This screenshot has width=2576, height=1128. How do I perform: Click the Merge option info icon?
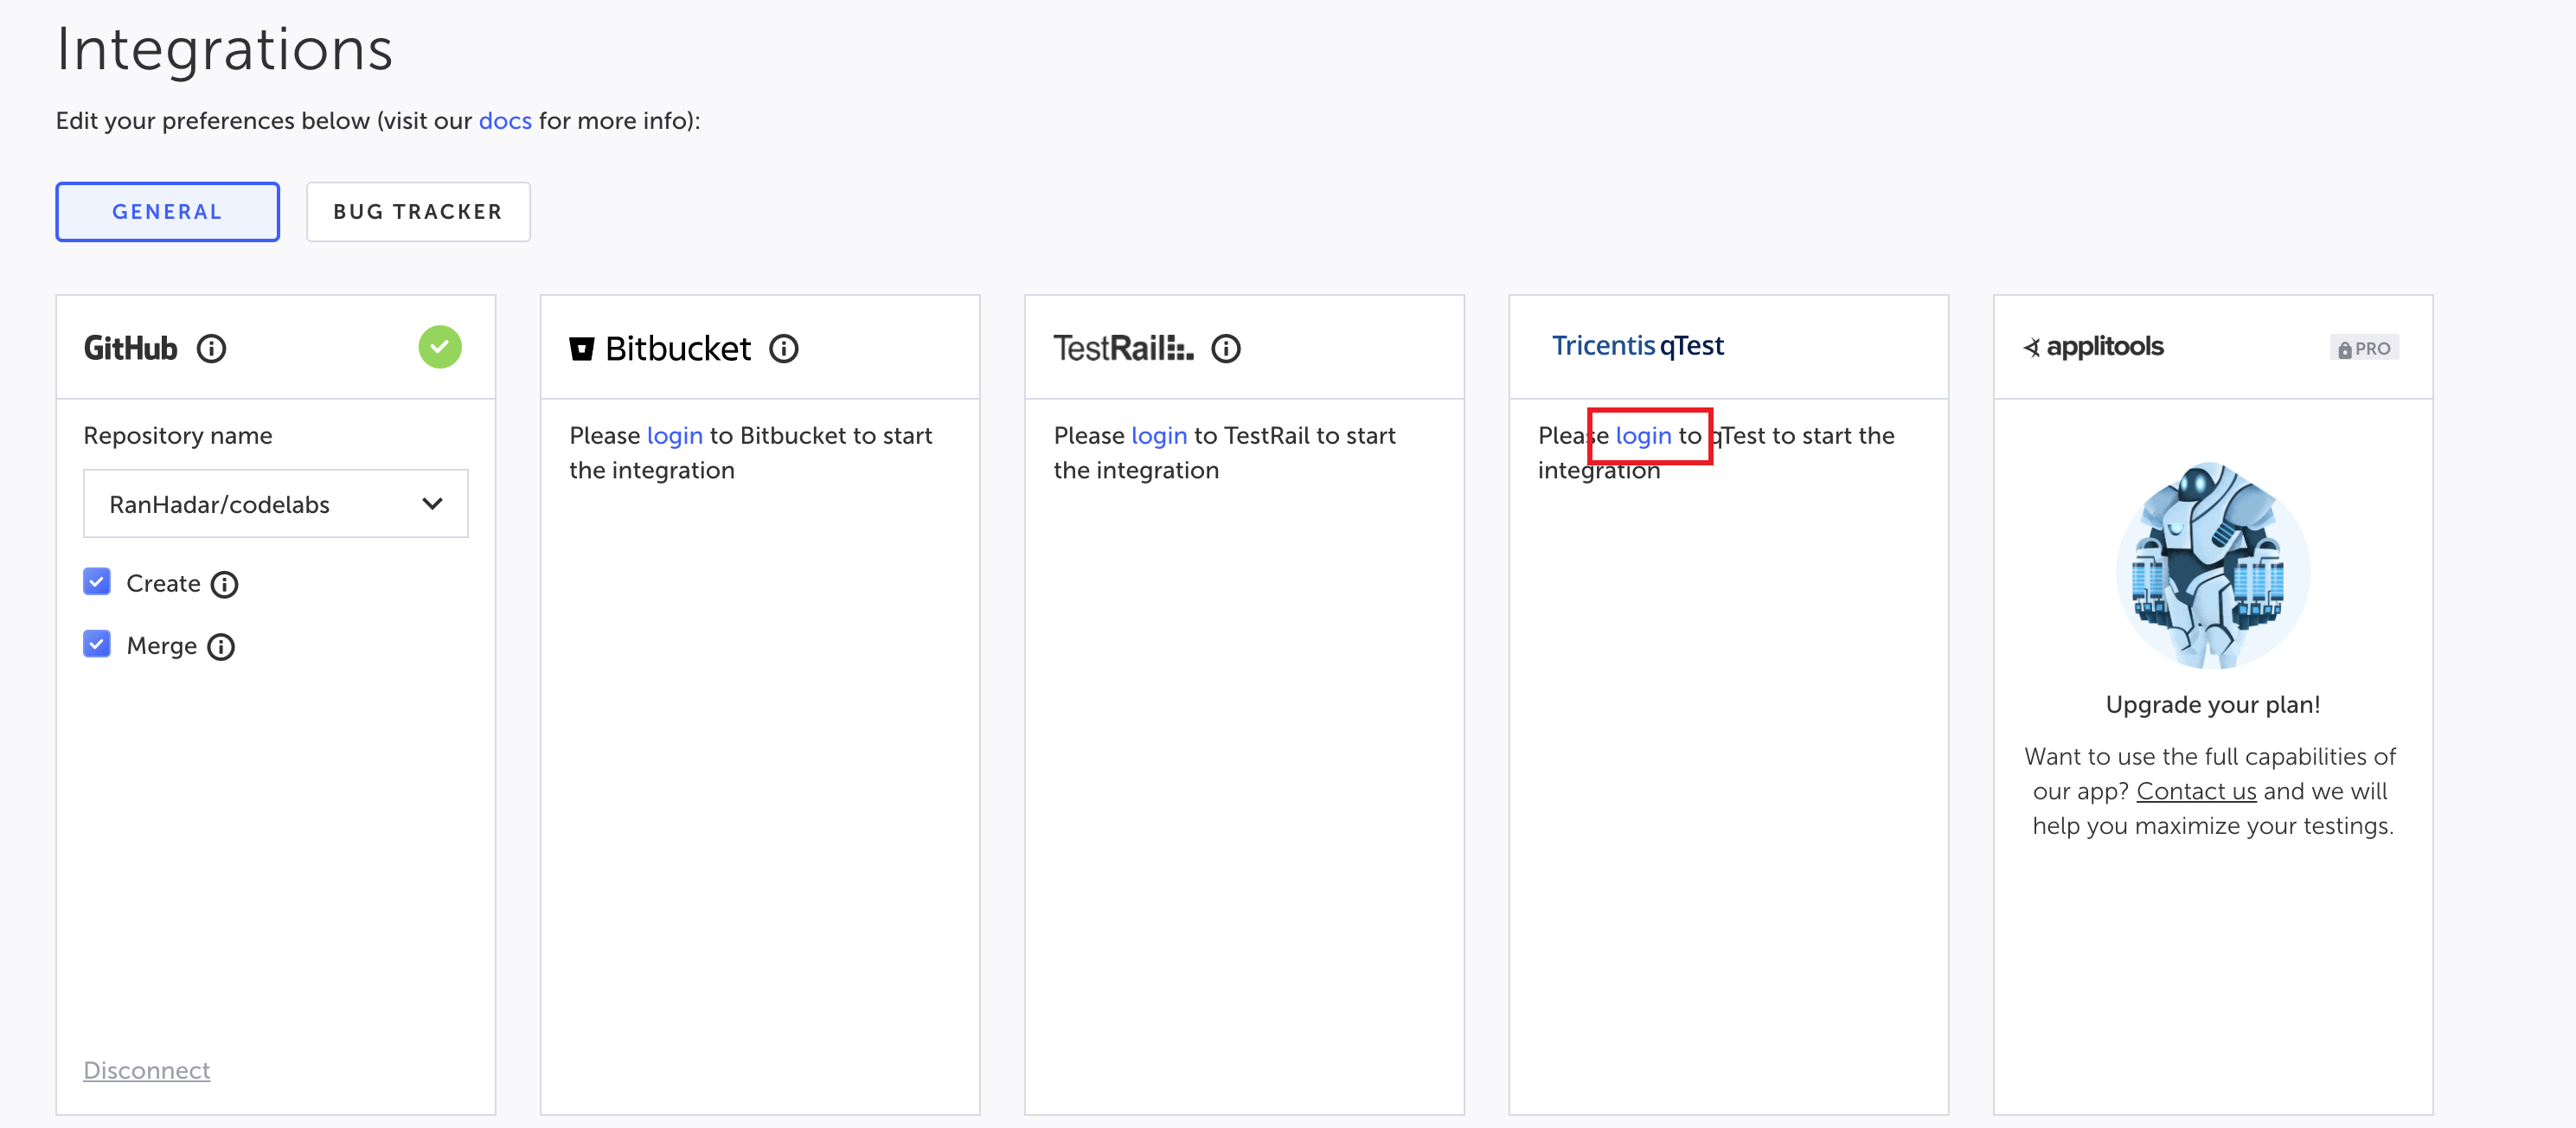221,647
